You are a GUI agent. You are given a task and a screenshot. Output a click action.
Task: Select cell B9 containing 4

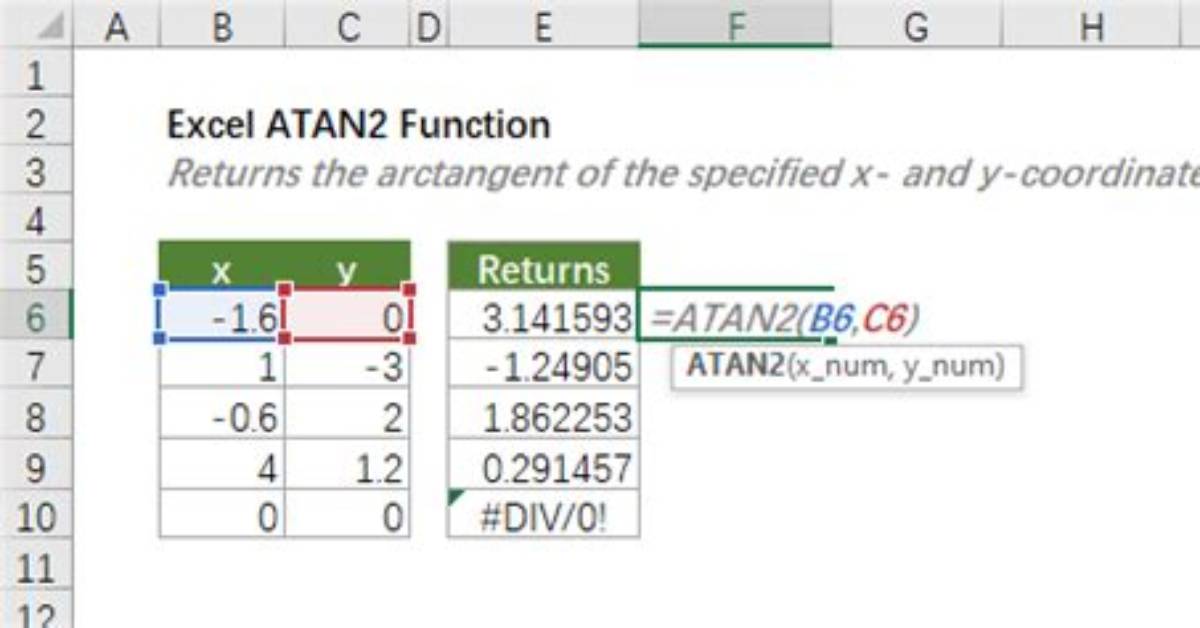coord(222,466)
